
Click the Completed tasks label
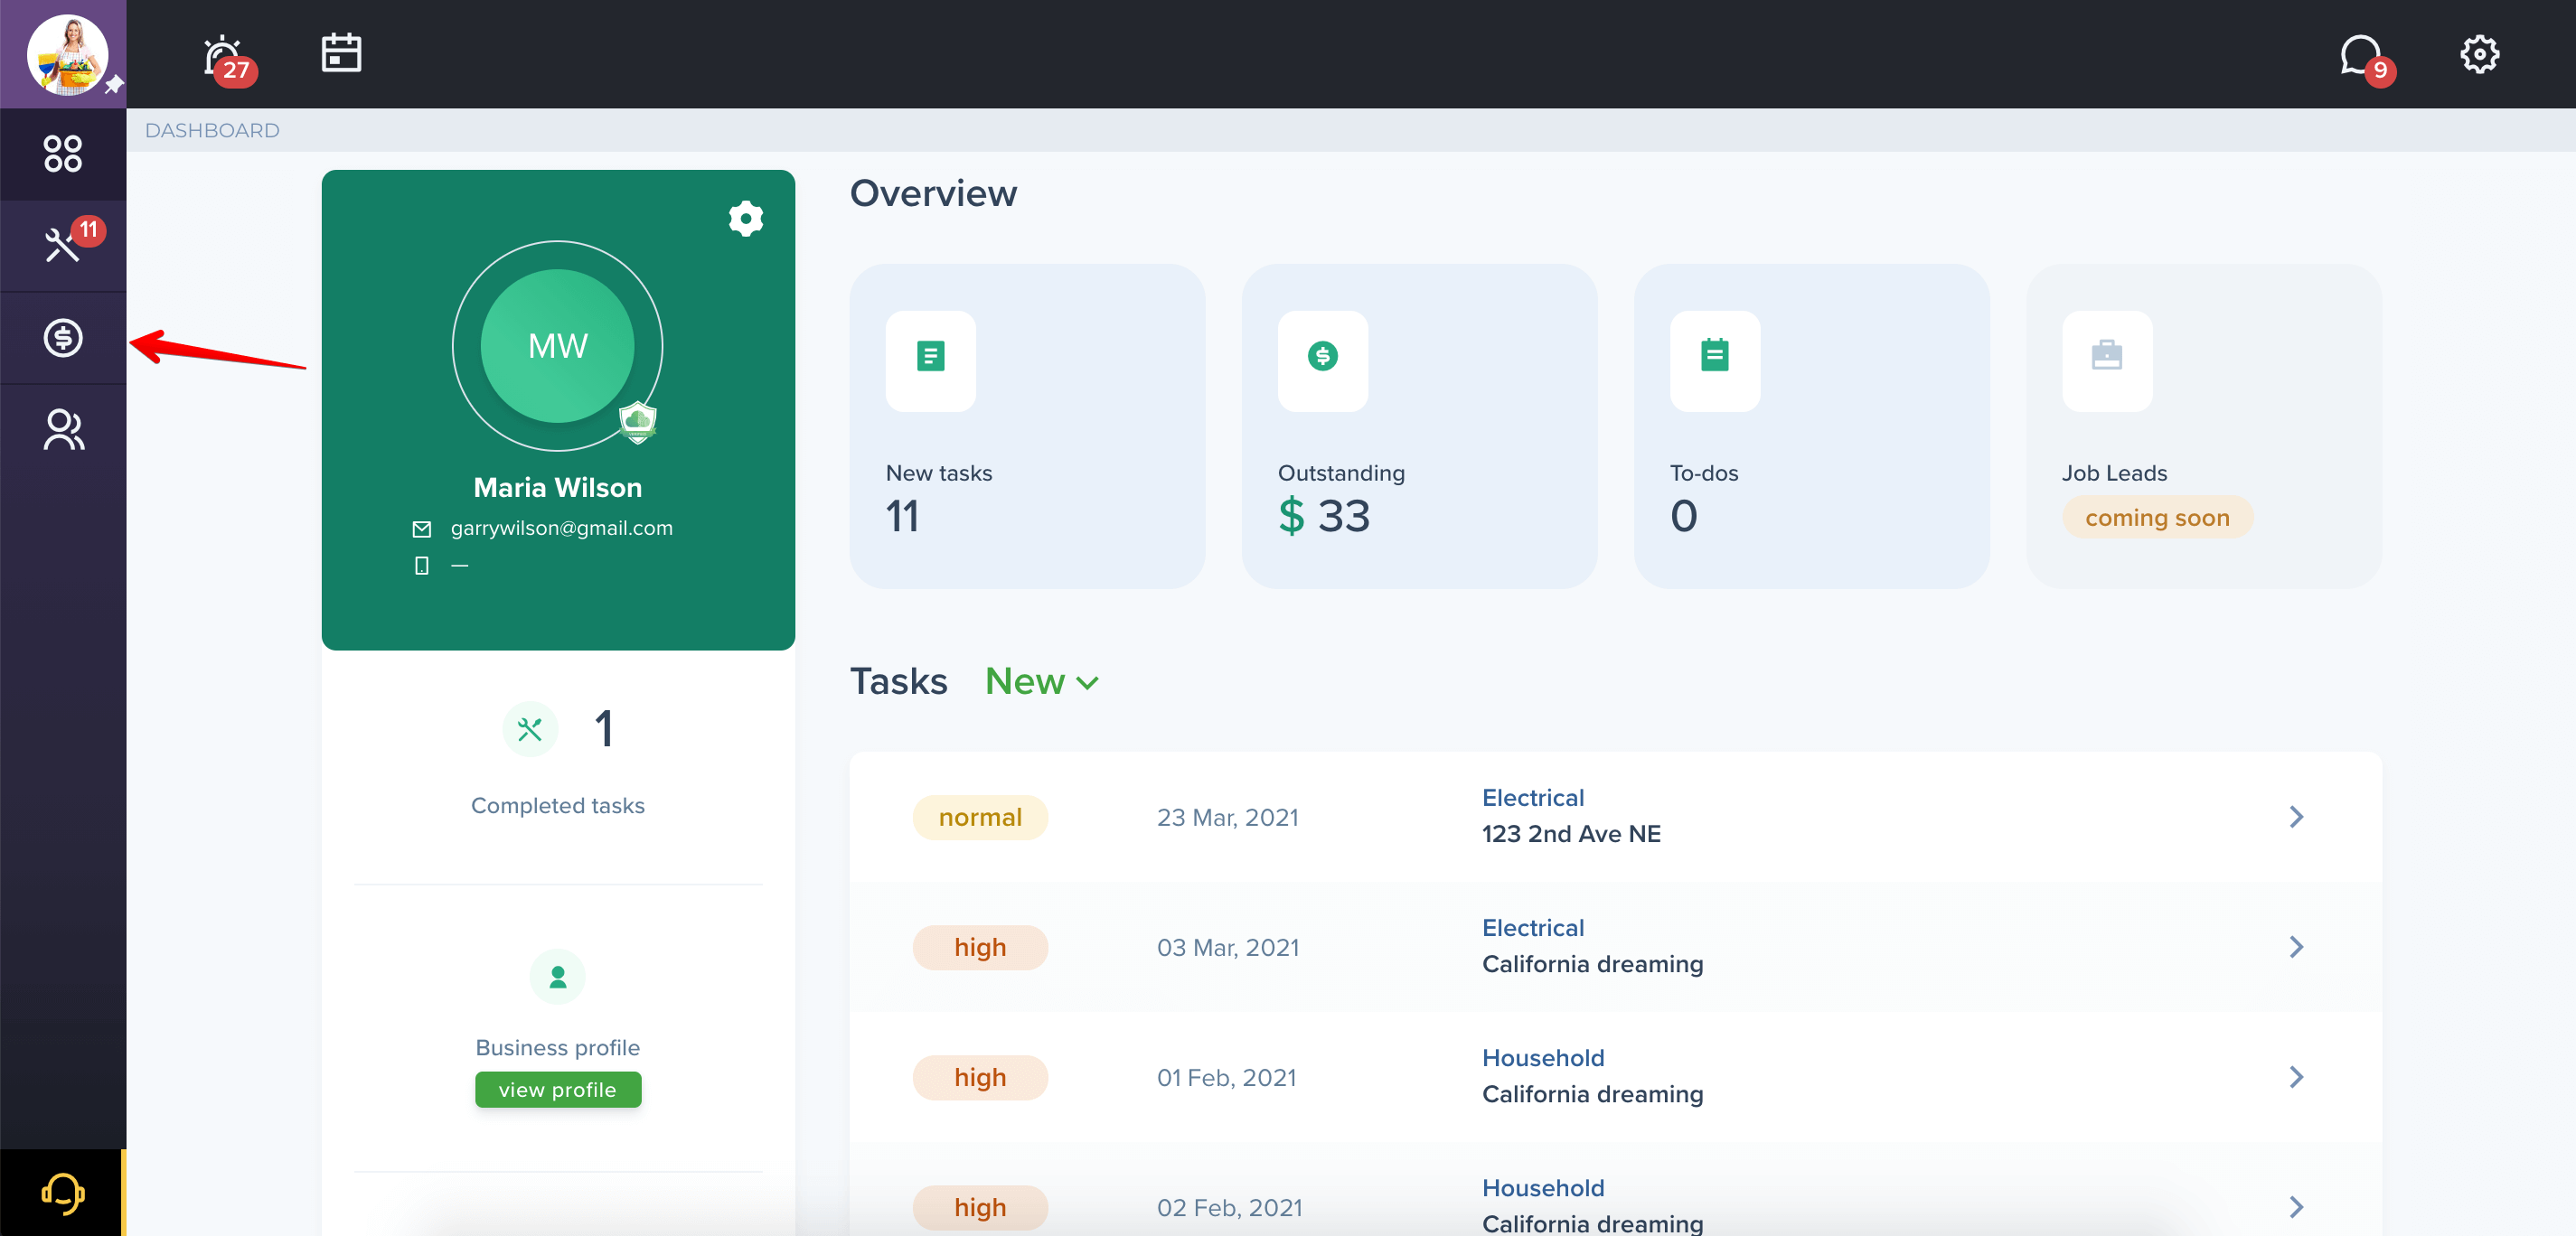(x=557, y=806)
